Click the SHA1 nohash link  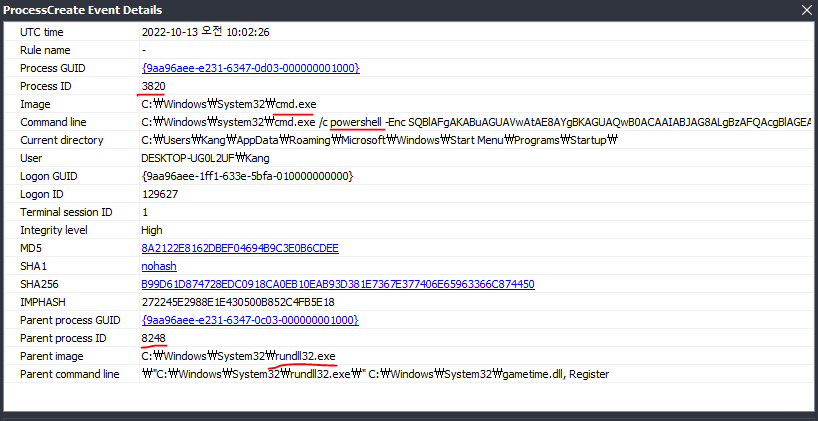coord(159,266)
